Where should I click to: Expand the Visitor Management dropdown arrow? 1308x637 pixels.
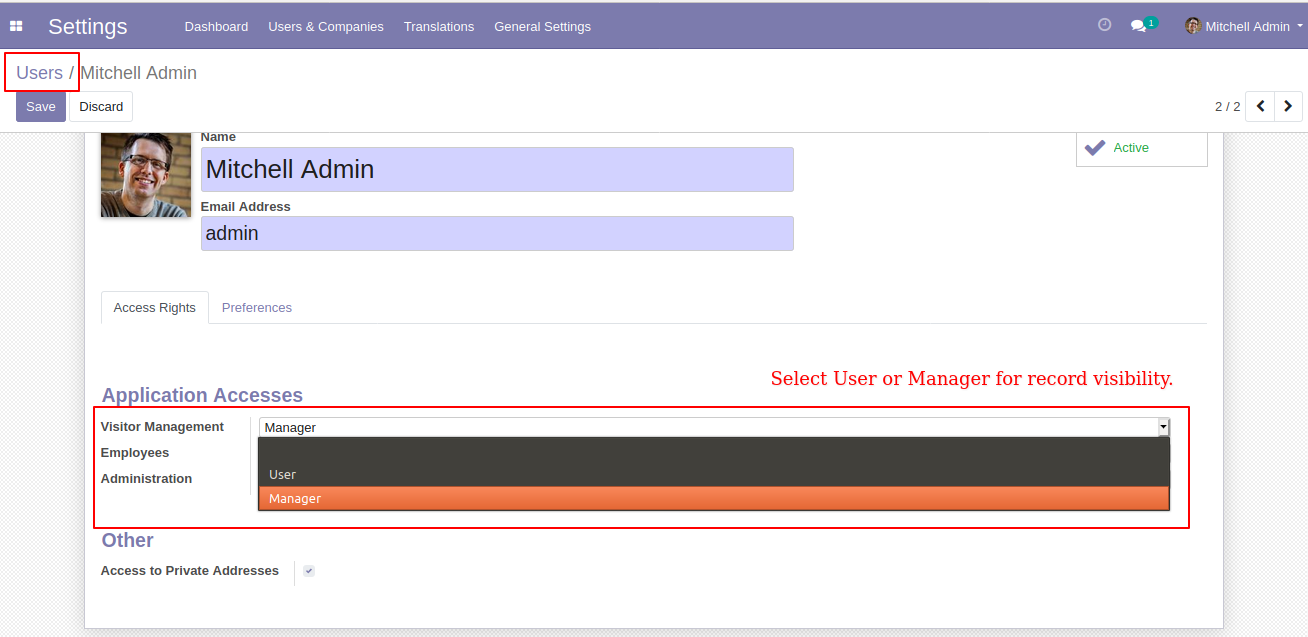(1163, 427)
